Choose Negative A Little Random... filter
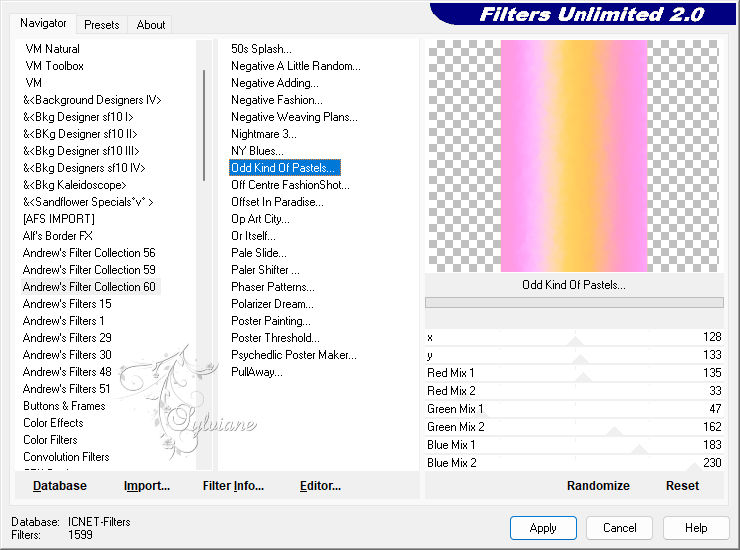The image size is (740, 550). click(x=295, y=66)
